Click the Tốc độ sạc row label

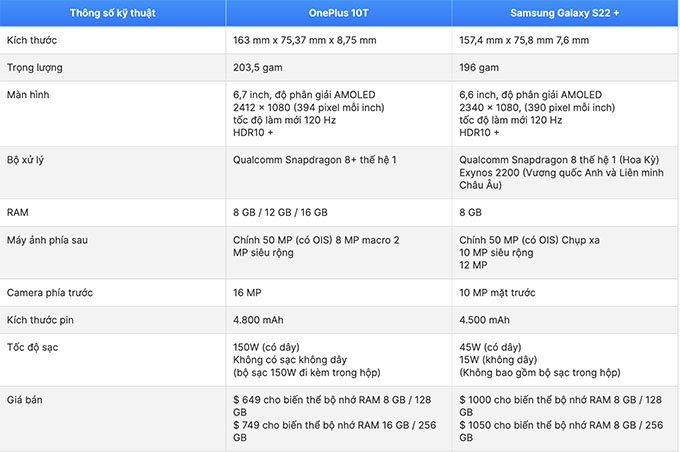click(33, 347)
